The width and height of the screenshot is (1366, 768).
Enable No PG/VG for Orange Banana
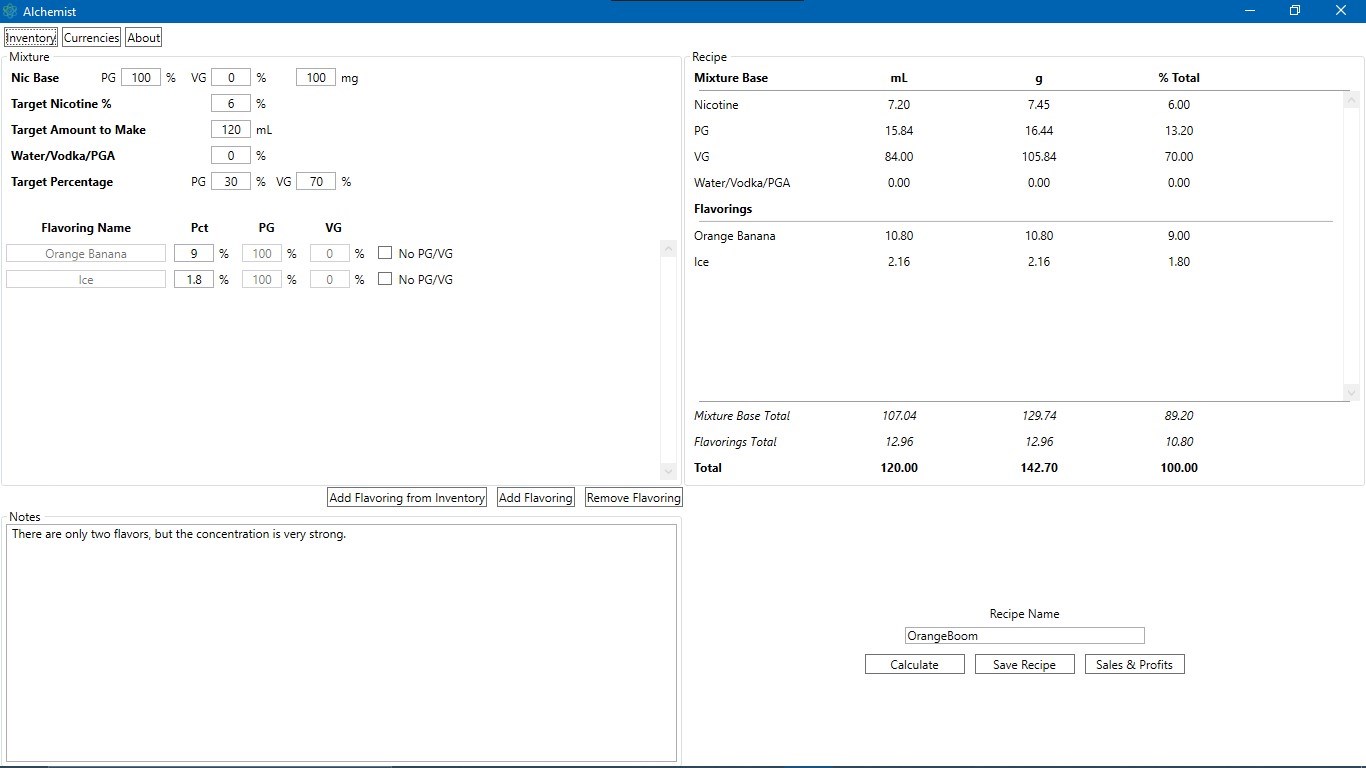(x=385, y=253)
